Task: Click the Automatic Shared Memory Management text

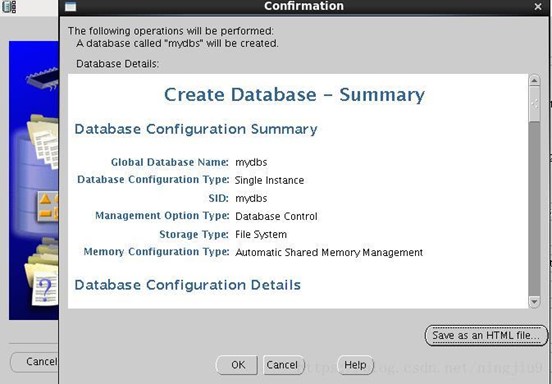Action: [x=329, y=252]
